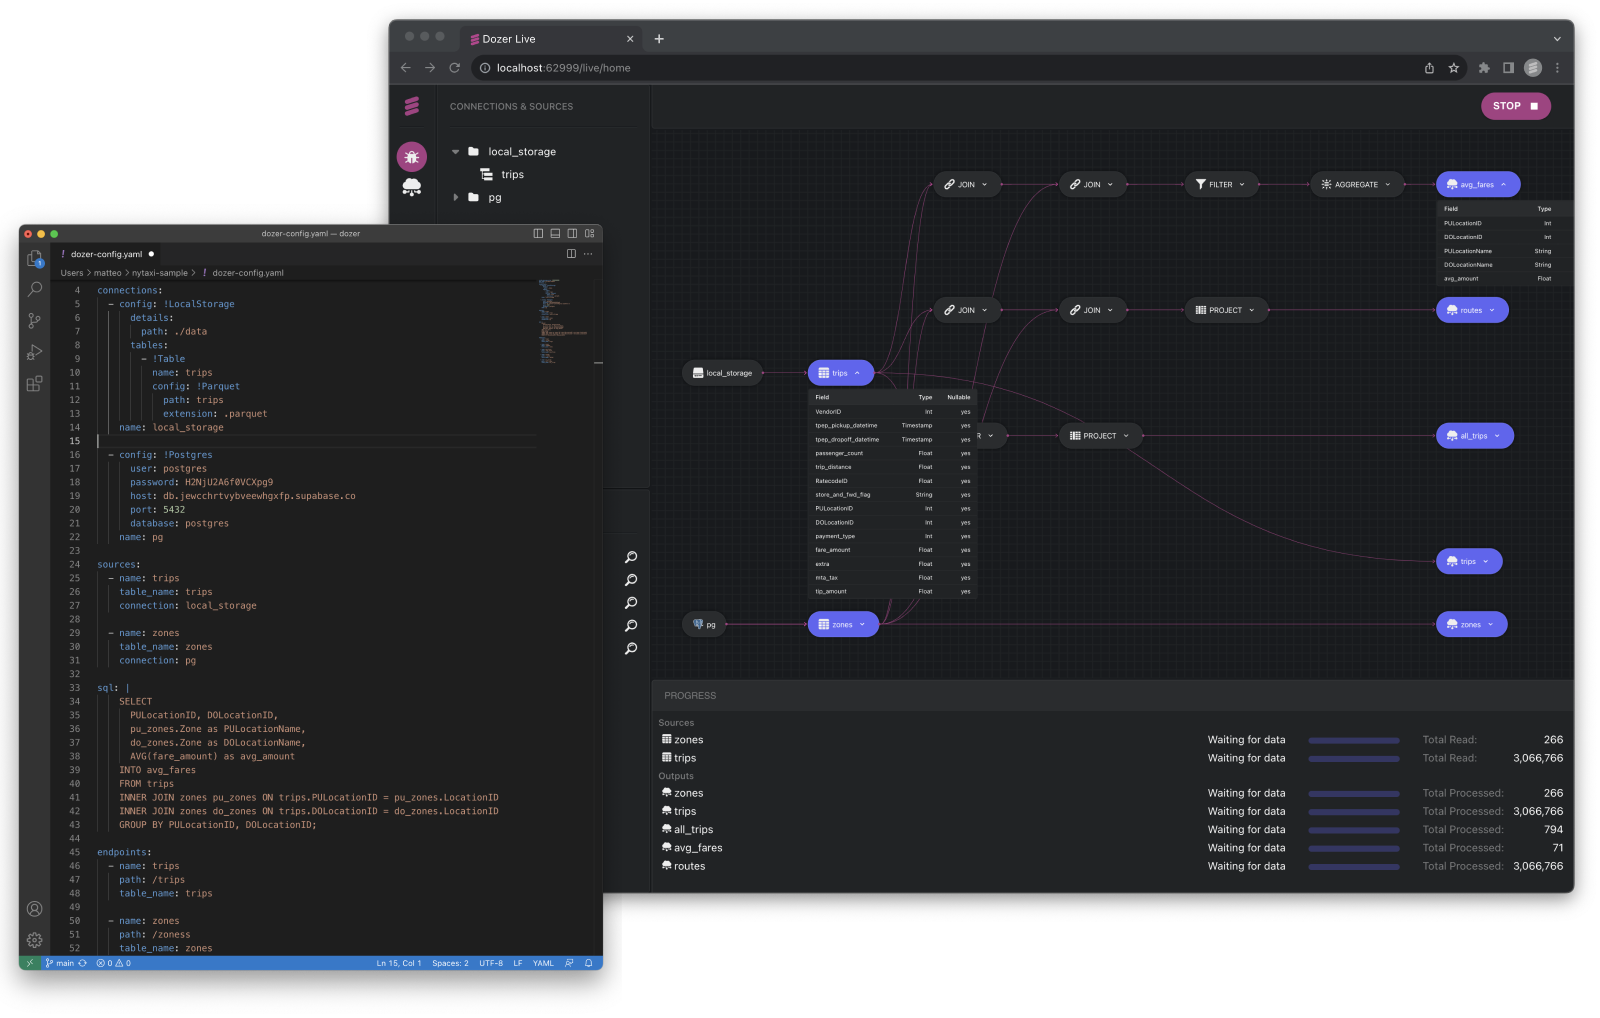Click the matteo breadcrumb segment
The height and width of the screenshot is (1018, 1600).
[x=107, y=273]
